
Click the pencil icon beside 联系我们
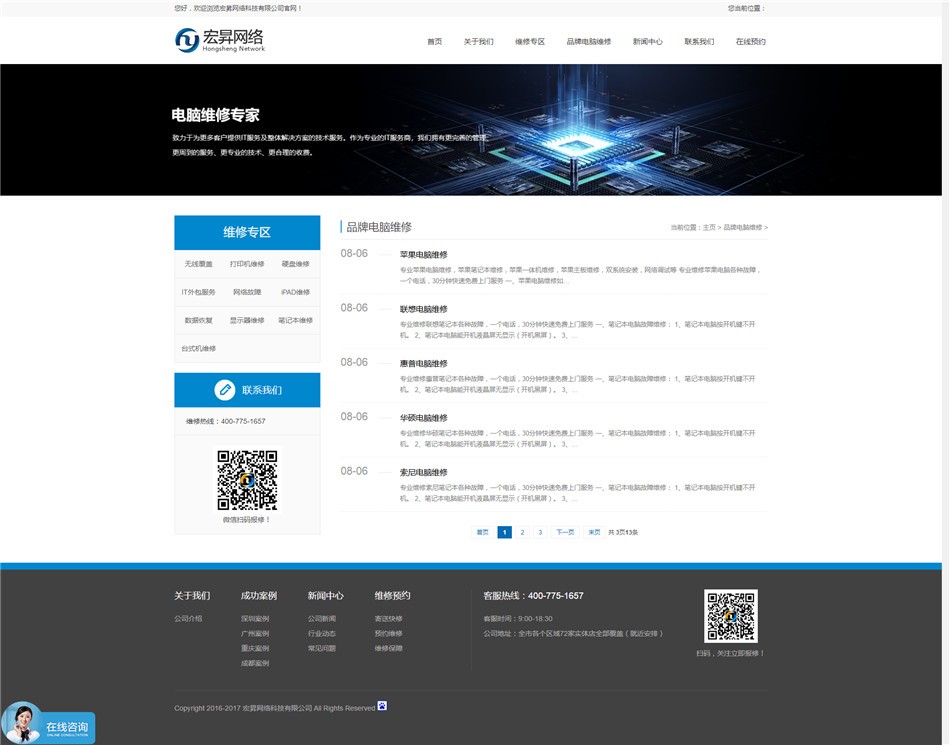[225, 390]
